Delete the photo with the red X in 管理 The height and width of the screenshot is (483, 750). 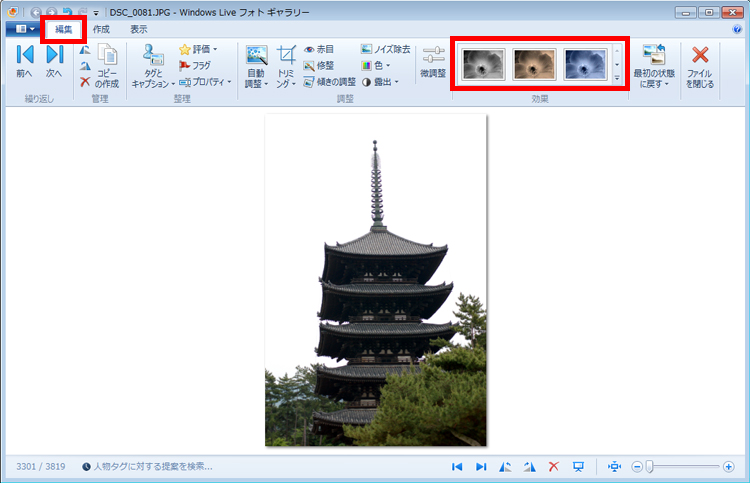click(85, 82)
